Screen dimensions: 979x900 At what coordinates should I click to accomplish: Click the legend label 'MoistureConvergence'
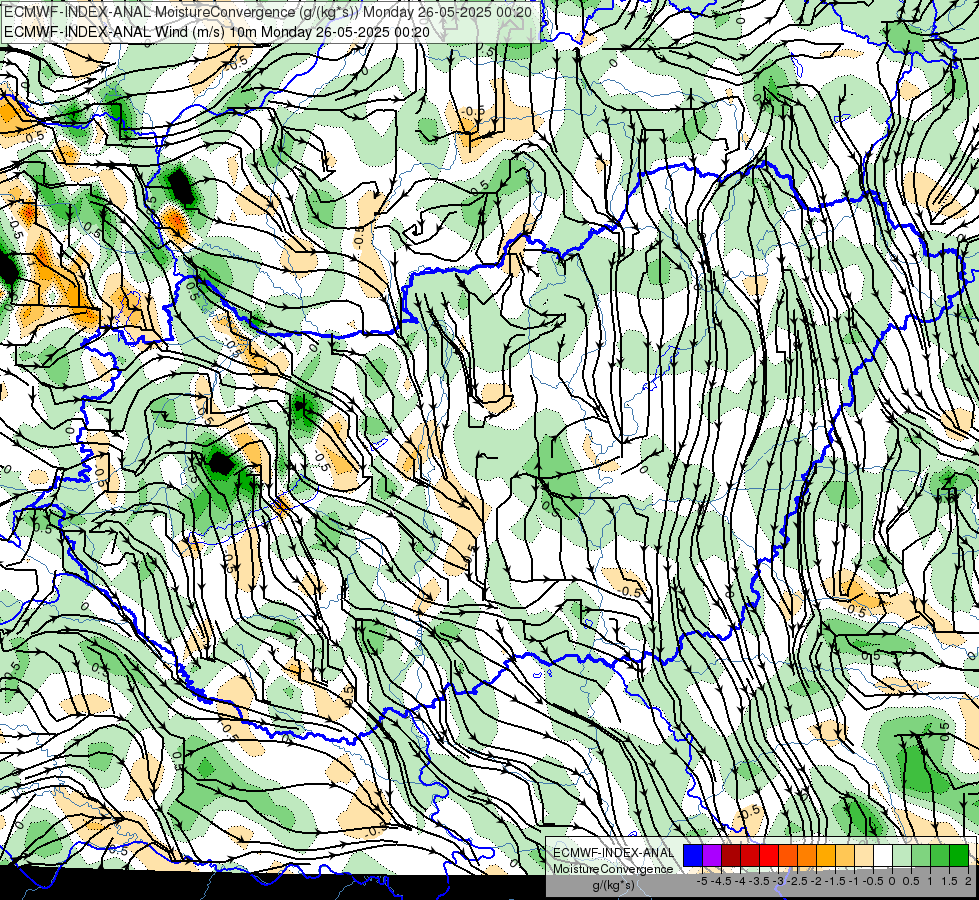[x=613, y=869]
